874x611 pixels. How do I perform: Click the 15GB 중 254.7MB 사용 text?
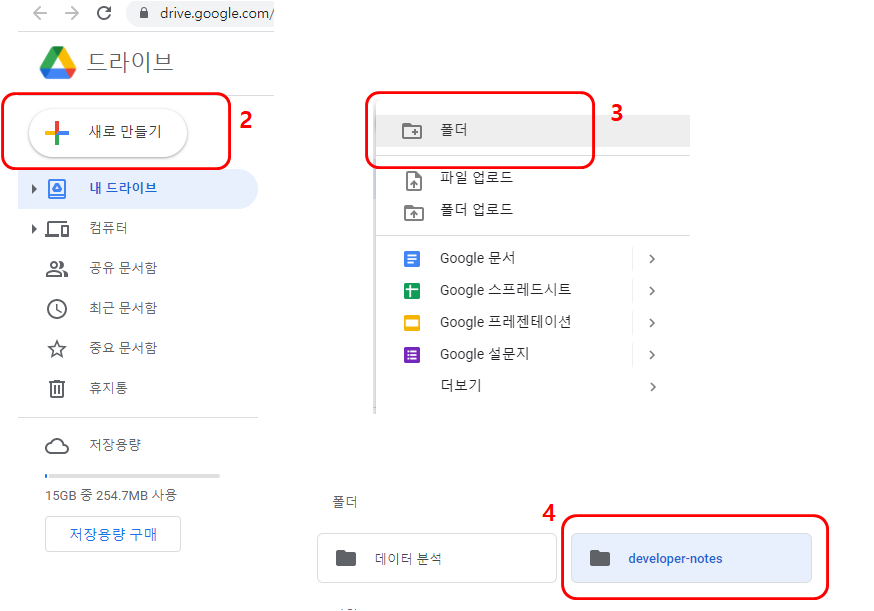(x=111, y=495)
